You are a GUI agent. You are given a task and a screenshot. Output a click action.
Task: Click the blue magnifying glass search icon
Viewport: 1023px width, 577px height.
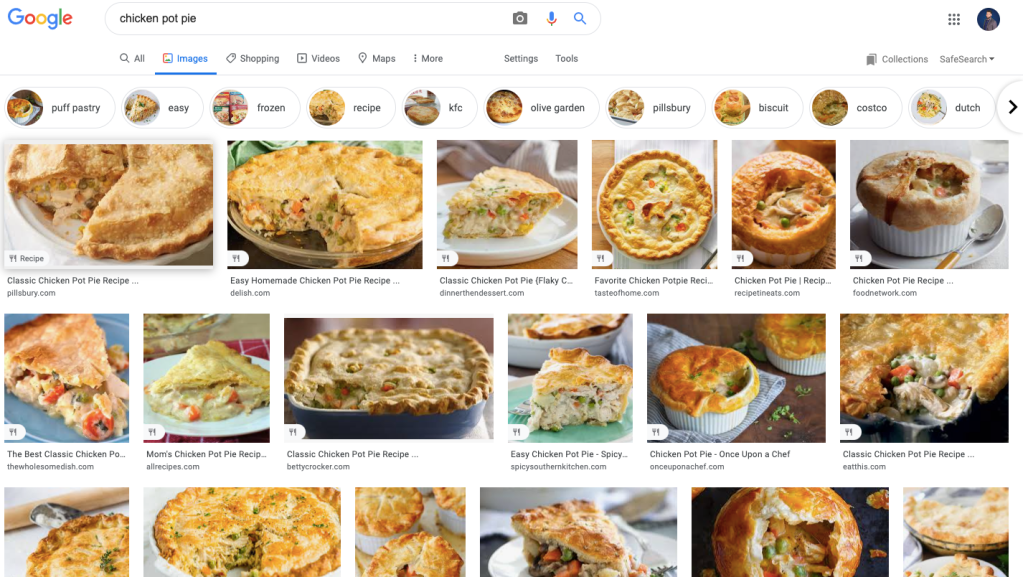[x=580, y=19]
